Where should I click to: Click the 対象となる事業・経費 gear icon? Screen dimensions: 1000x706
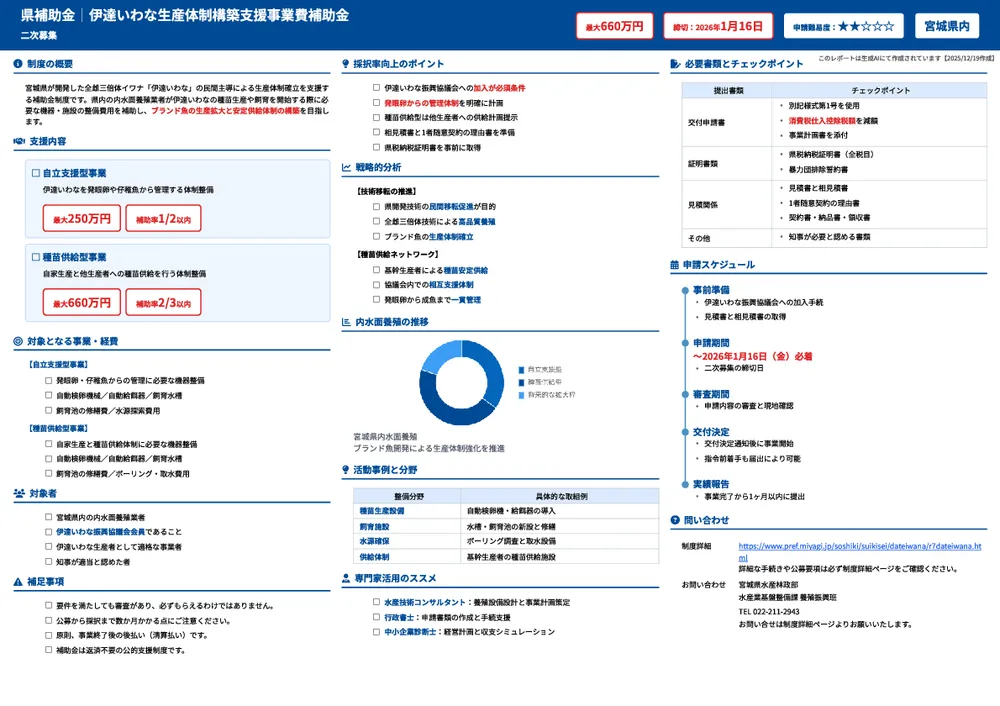pyautogui.click(x=17, y=341)
